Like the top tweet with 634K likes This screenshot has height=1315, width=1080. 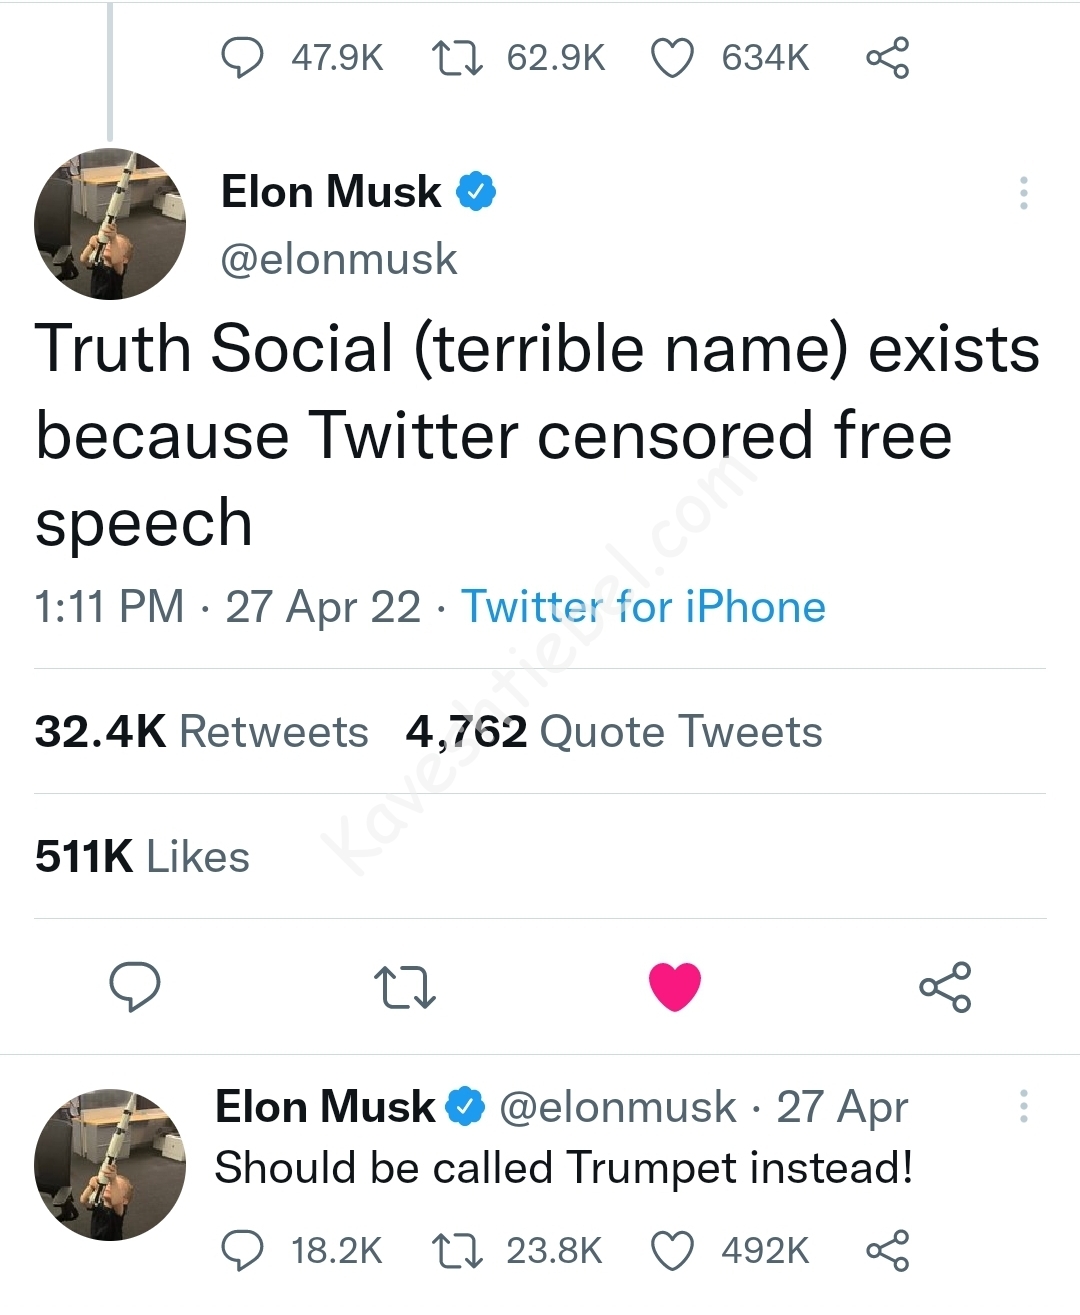672,58
